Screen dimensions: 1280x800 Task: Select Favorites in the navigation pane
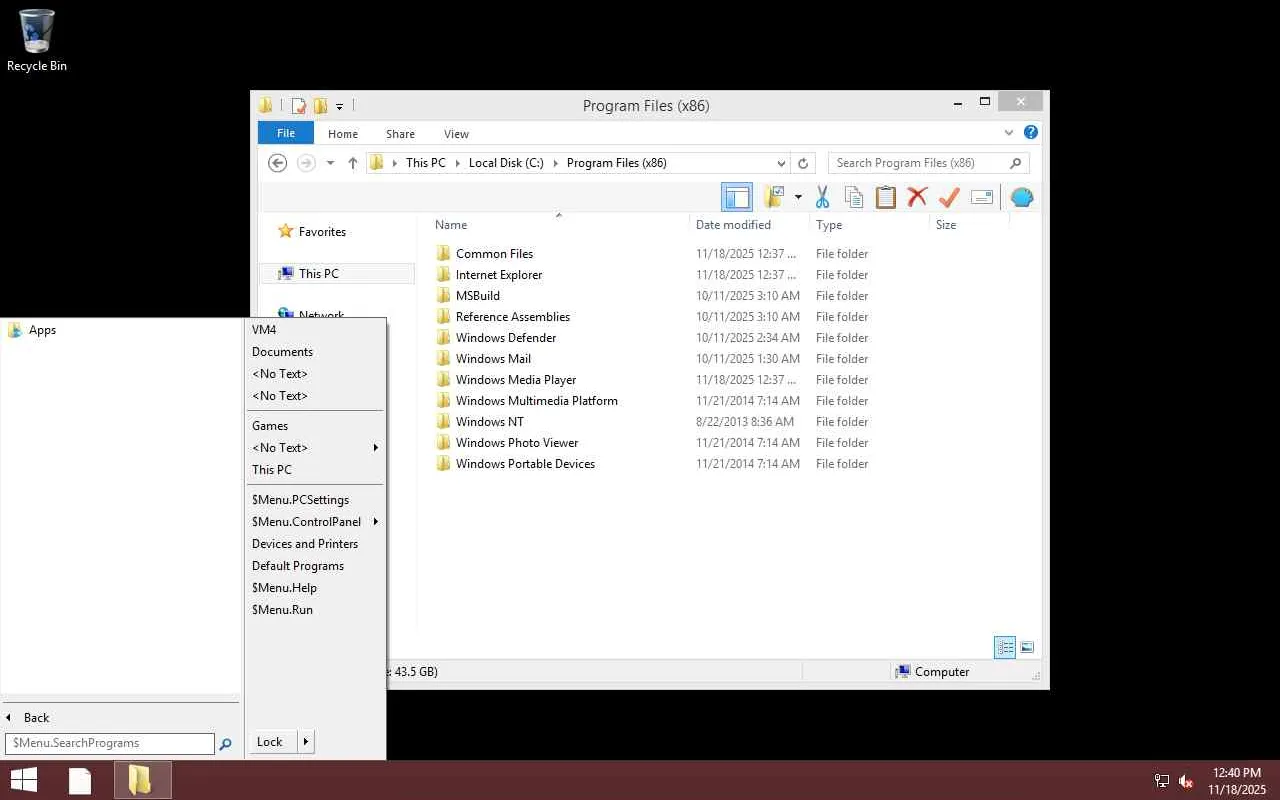click(x=322, y=232)
